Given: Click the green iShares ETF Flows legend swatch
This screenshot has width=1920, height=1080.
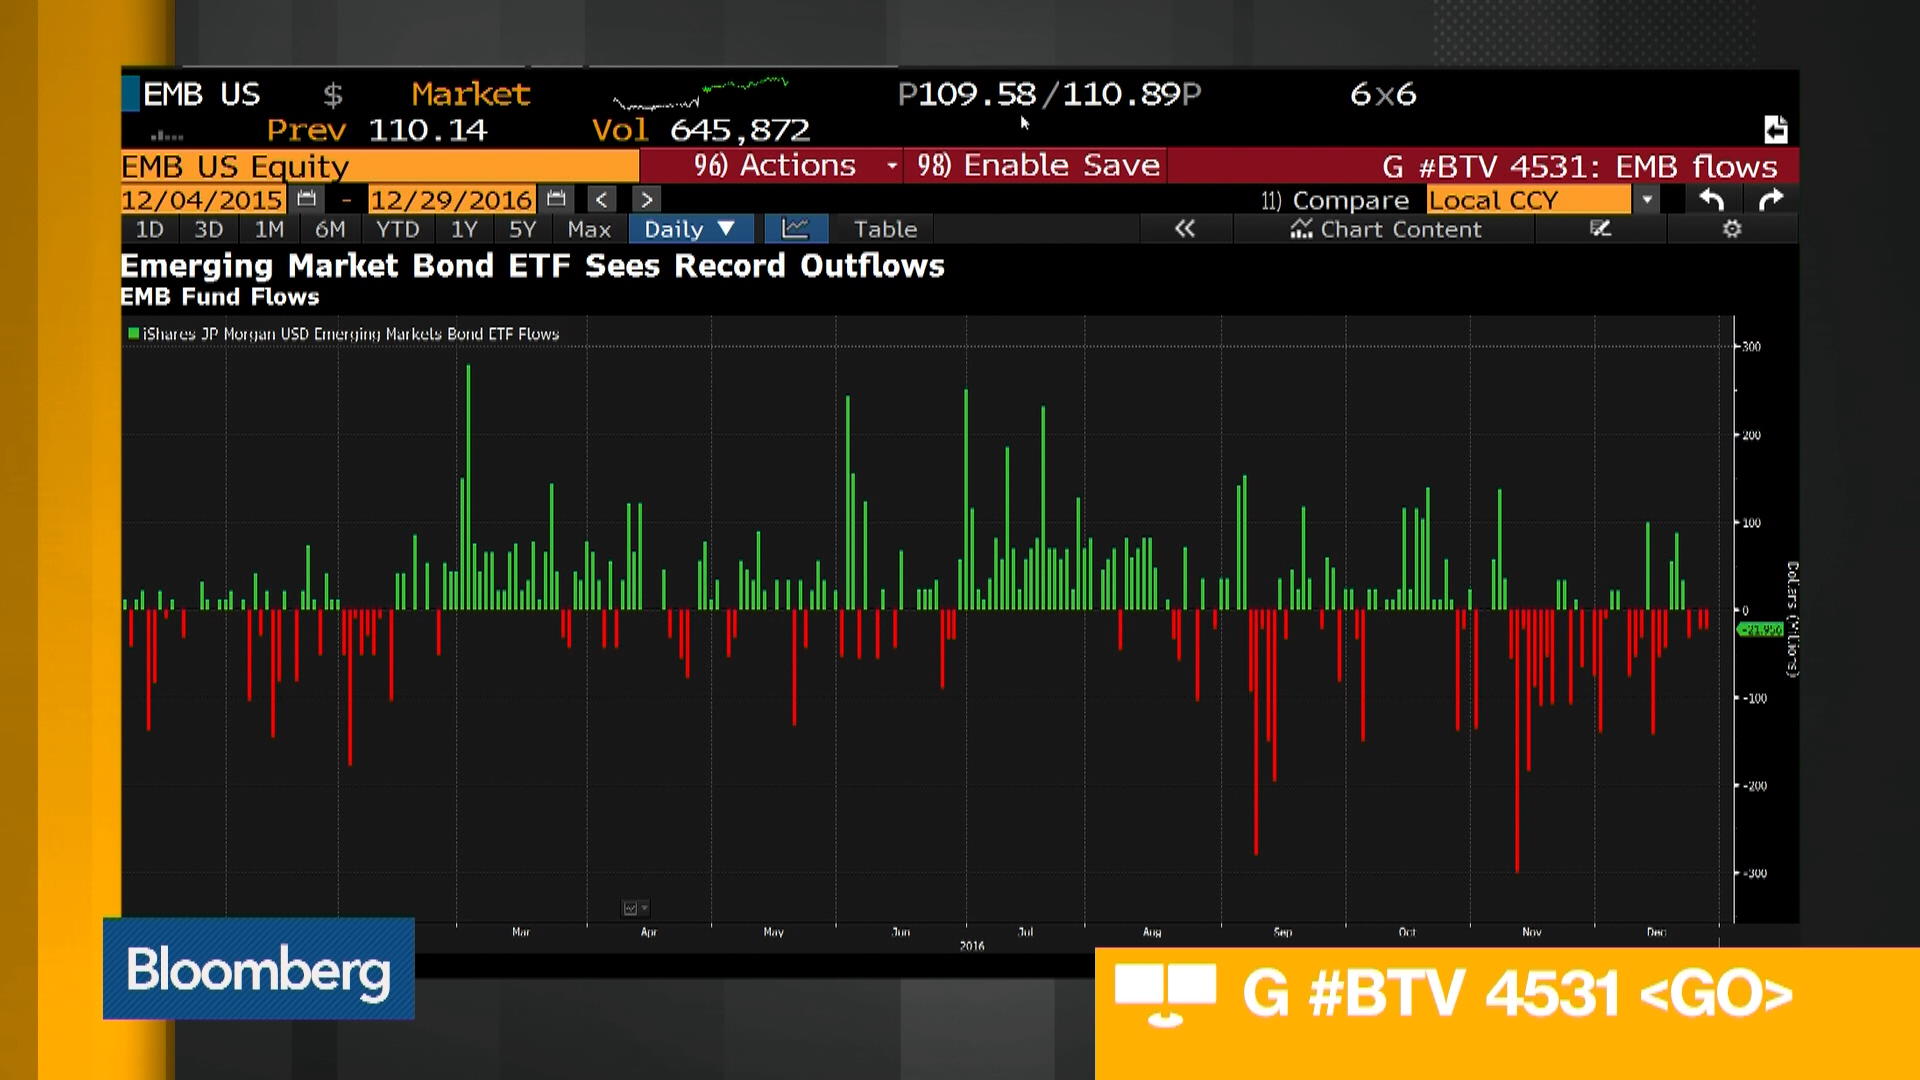Looking at the screenshot, I should pyautogui.click(x=133, y=334).
